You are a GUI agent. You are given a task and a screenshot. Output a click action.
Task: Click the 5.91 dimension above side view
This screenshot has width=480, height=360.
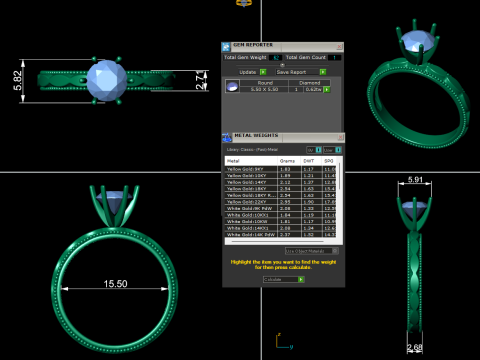click(x=415, y=180)
